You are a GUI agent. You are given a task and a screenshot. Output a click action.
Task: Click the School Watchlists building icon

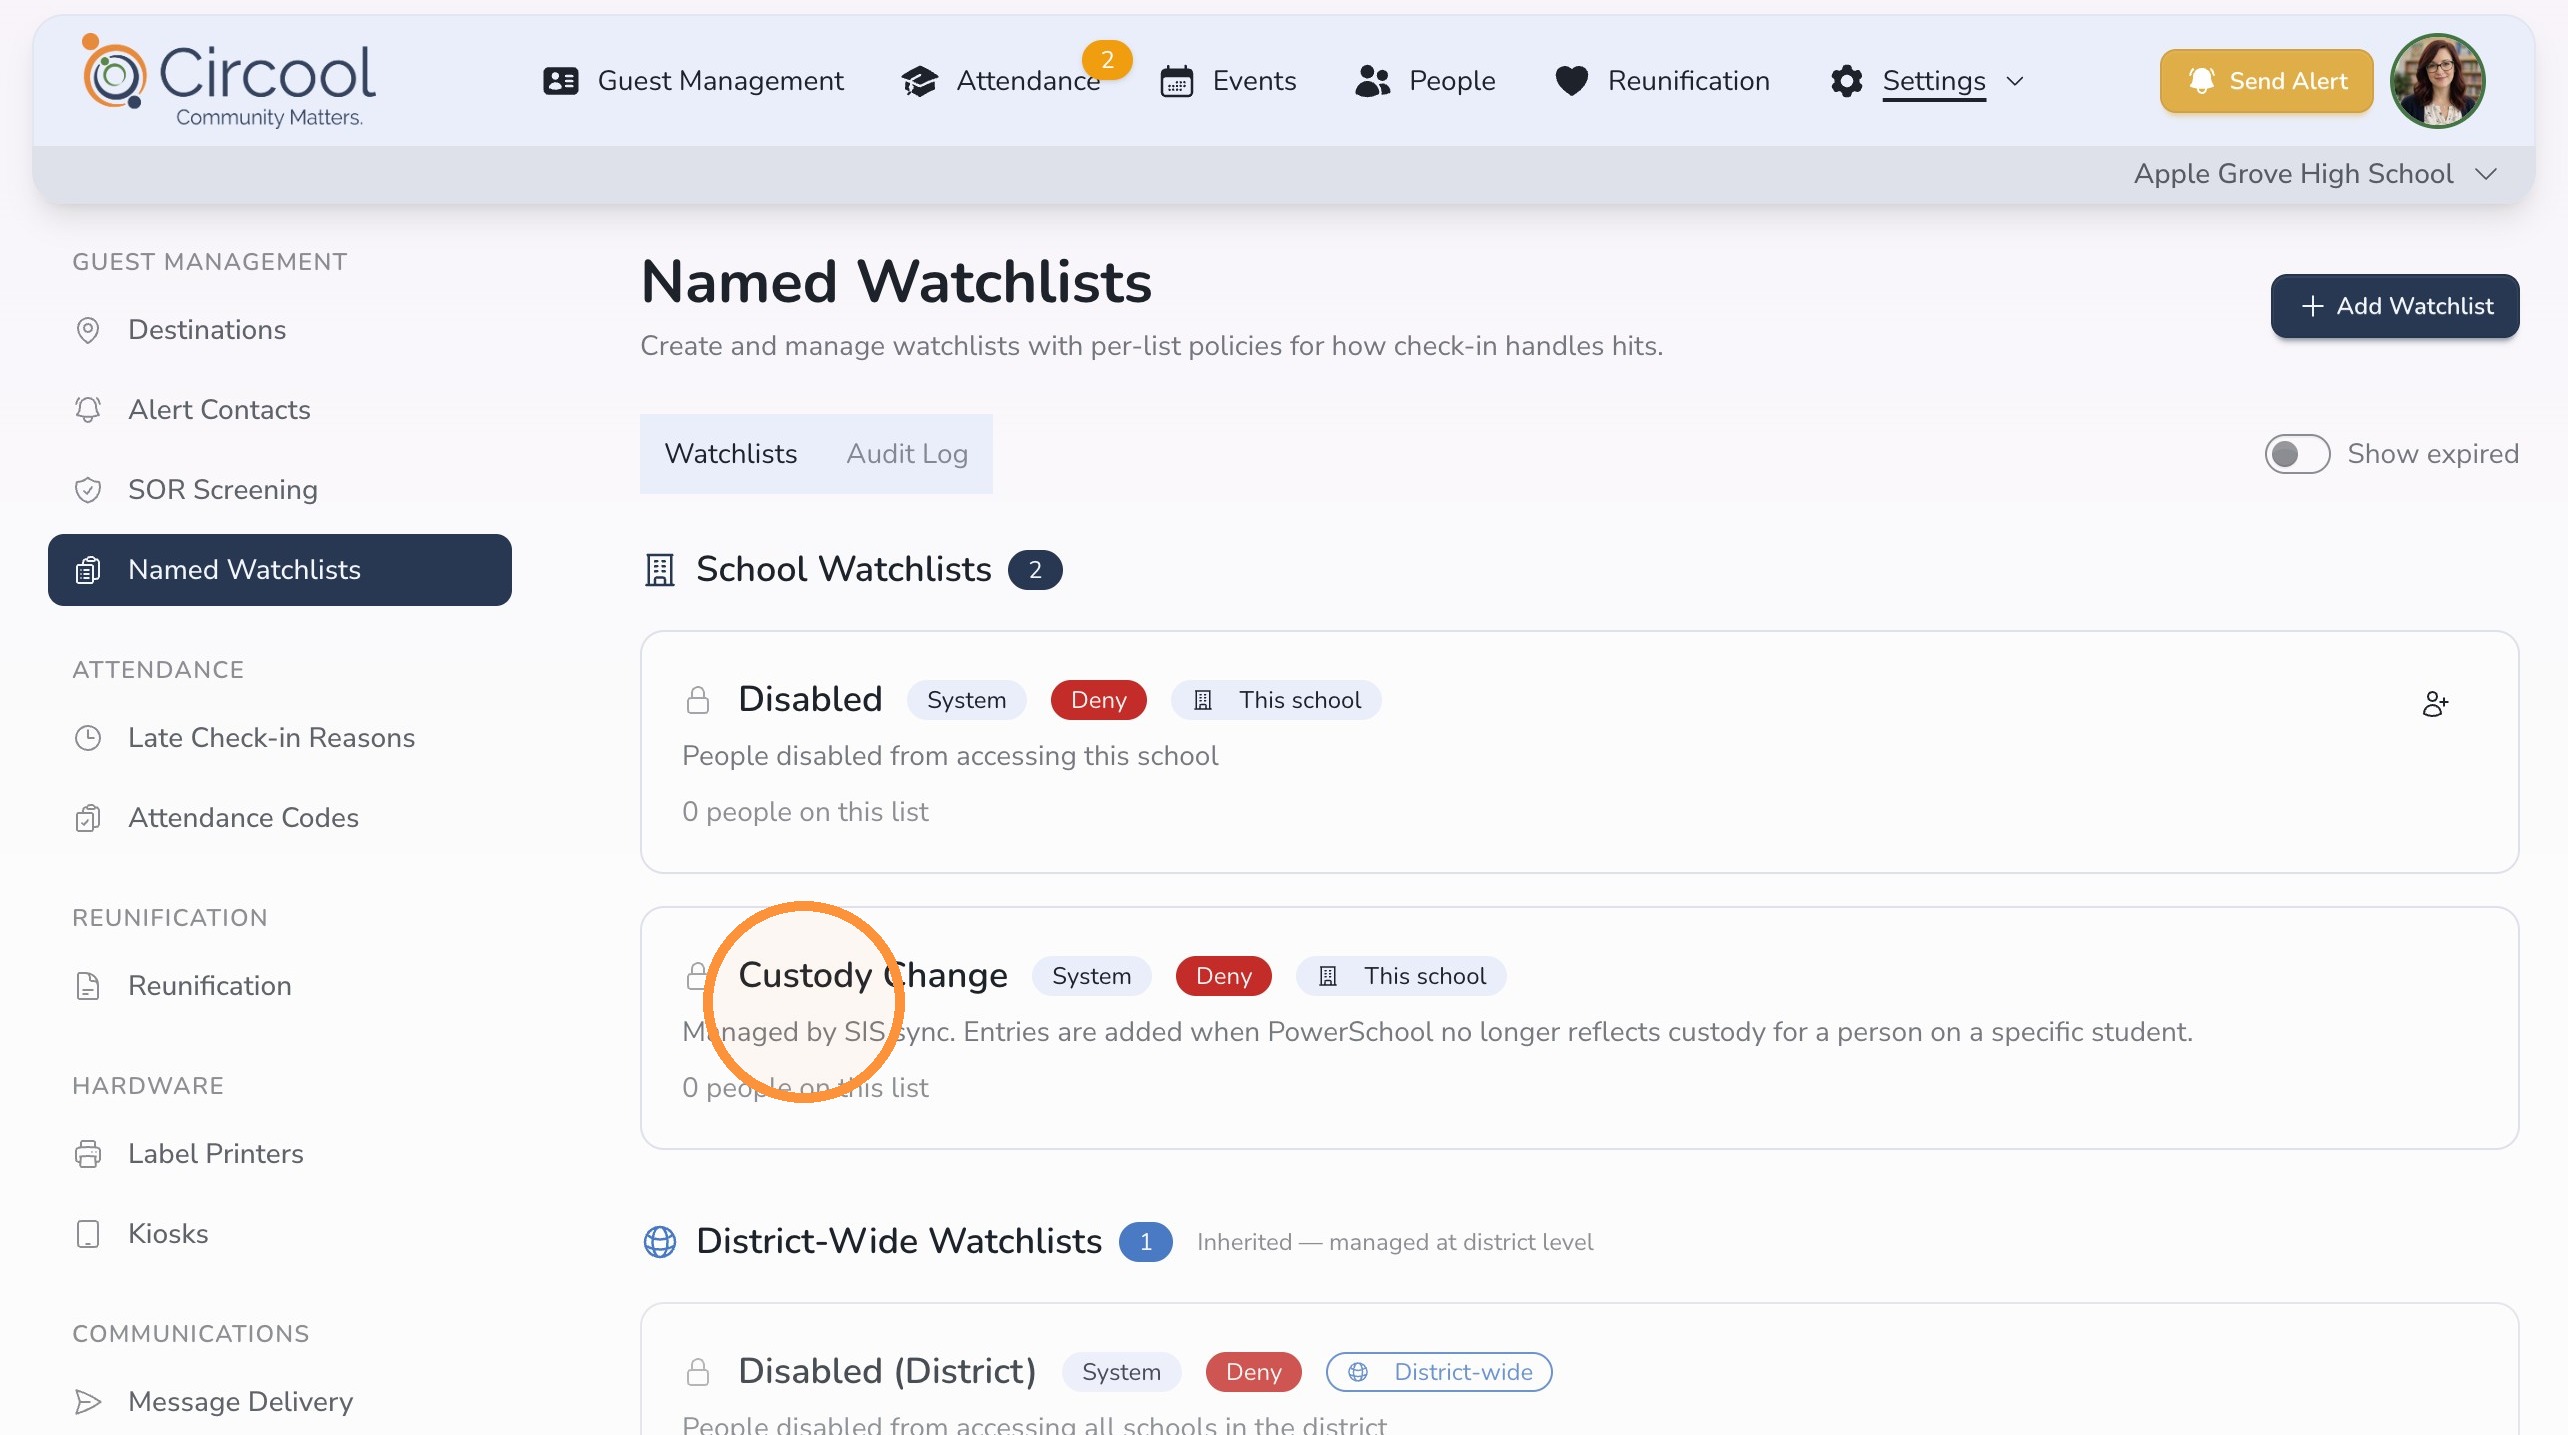(x=660, y=570)
